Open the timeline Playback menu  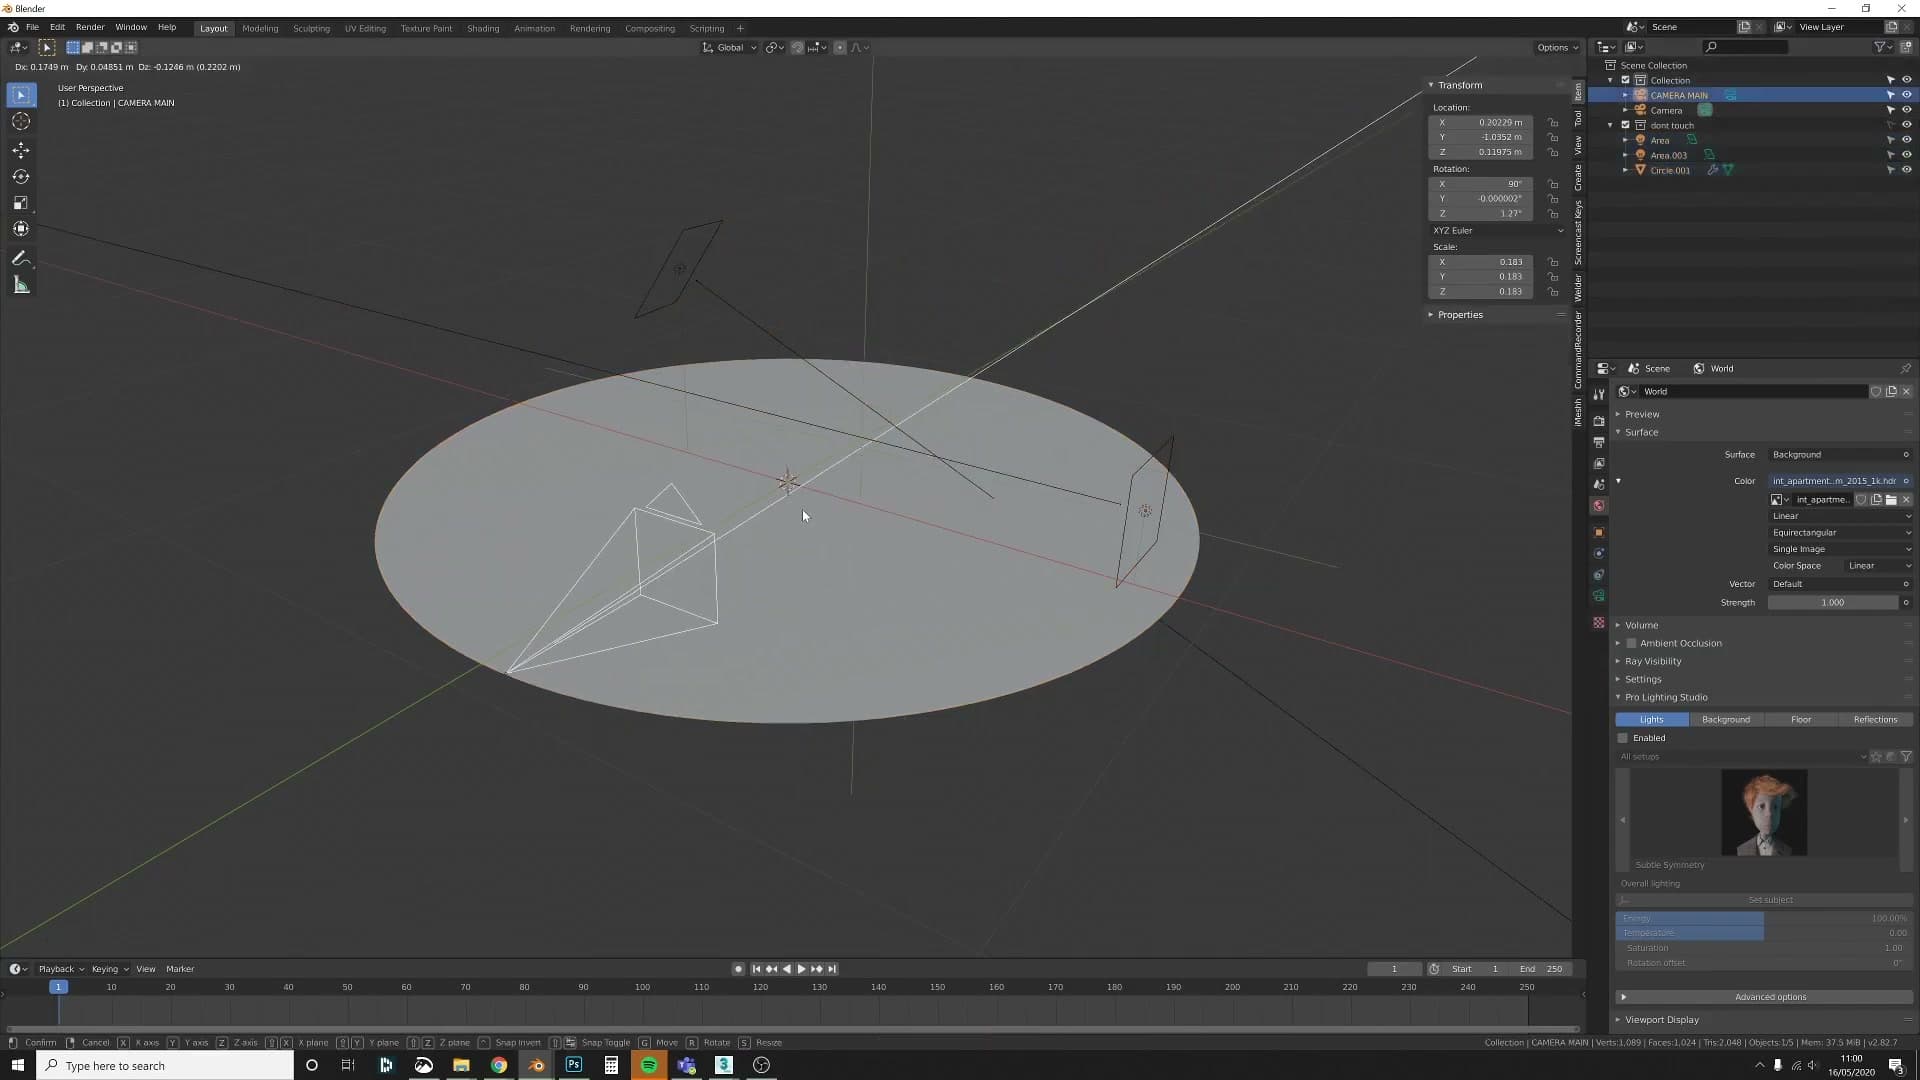pos(60,969)
